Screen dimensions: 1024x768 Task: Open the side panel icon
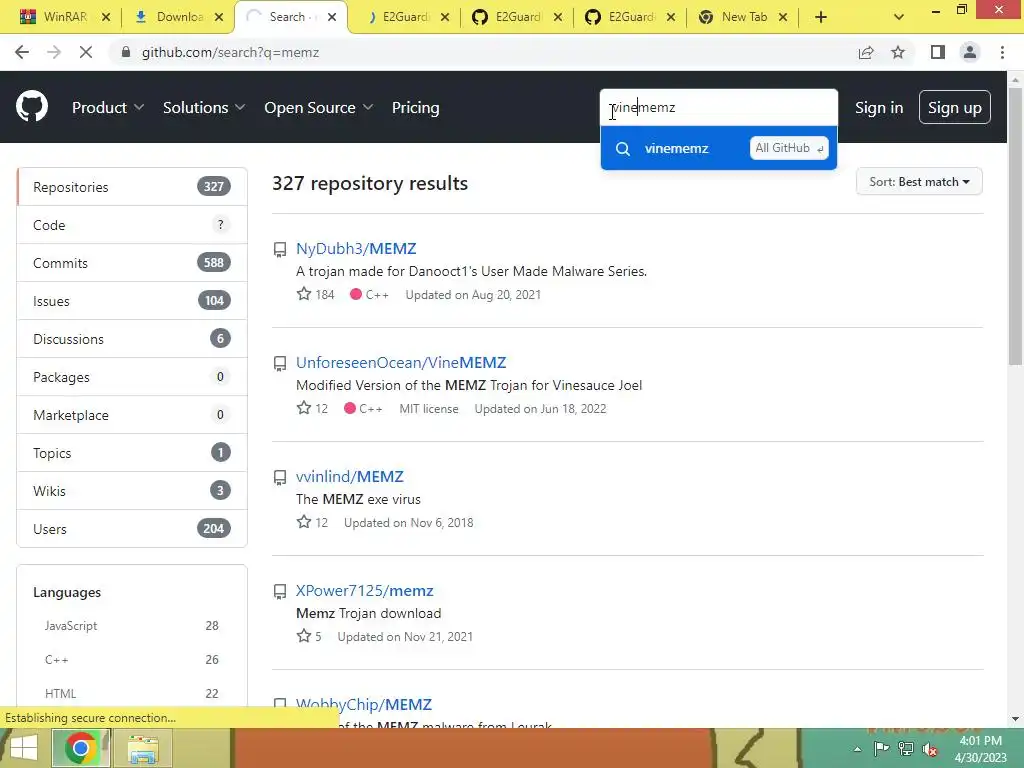click(938, 52)
